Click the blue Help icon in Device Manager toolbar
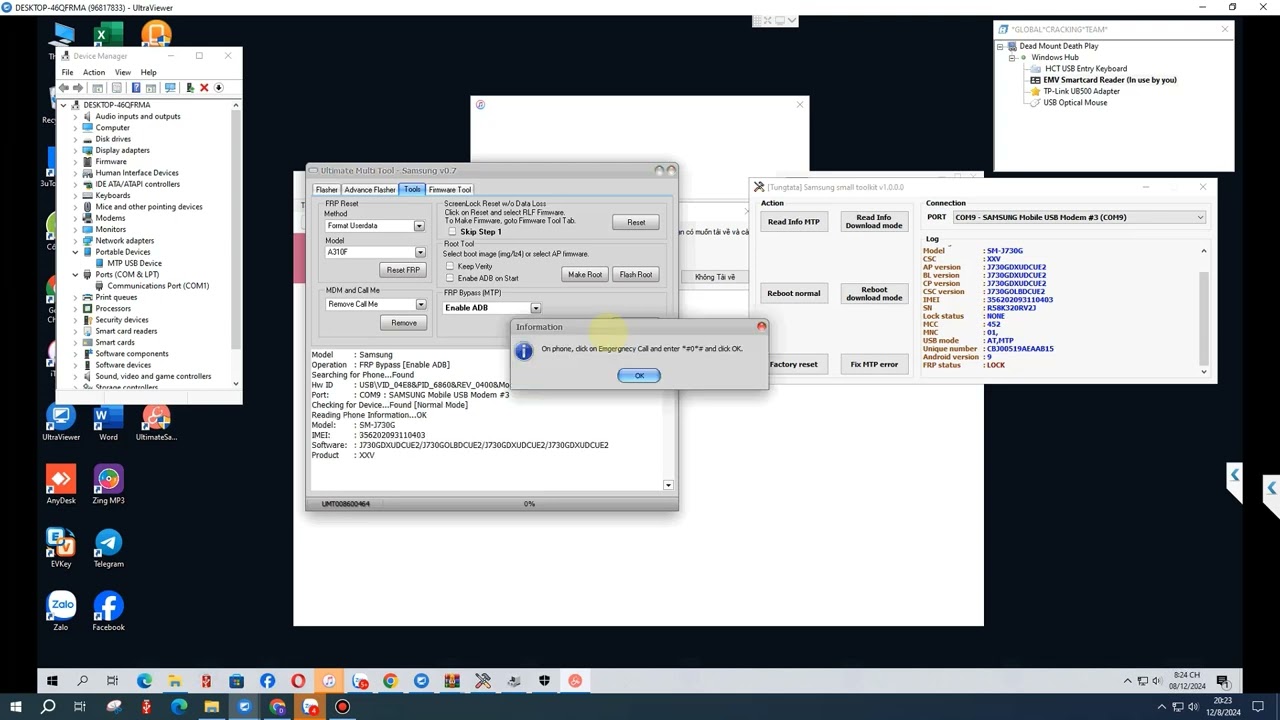 coord(134,88)
